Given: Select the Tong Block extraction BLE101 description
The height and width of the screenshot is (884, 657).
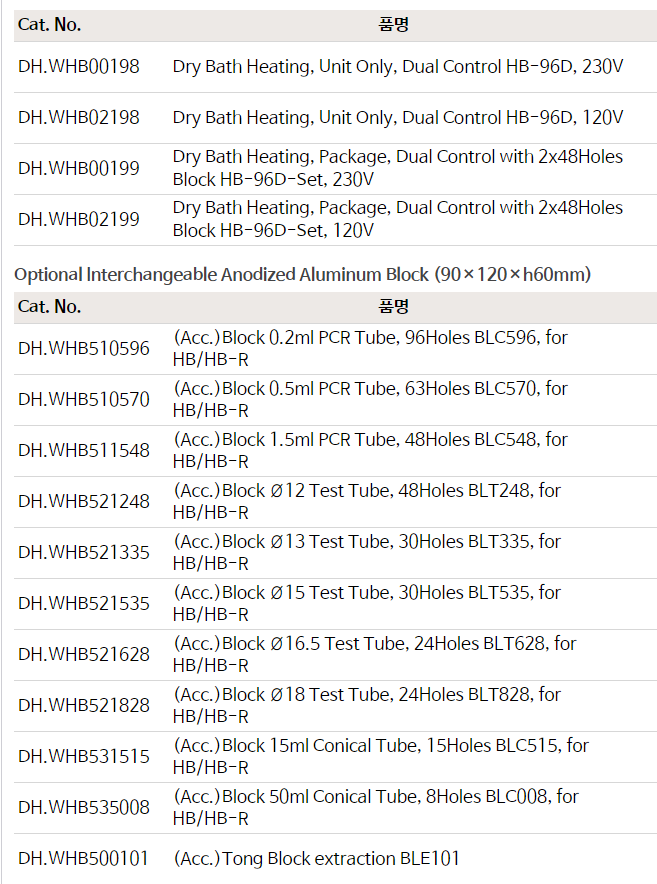Looking at the screenshot, I should [x=317, y=859].
